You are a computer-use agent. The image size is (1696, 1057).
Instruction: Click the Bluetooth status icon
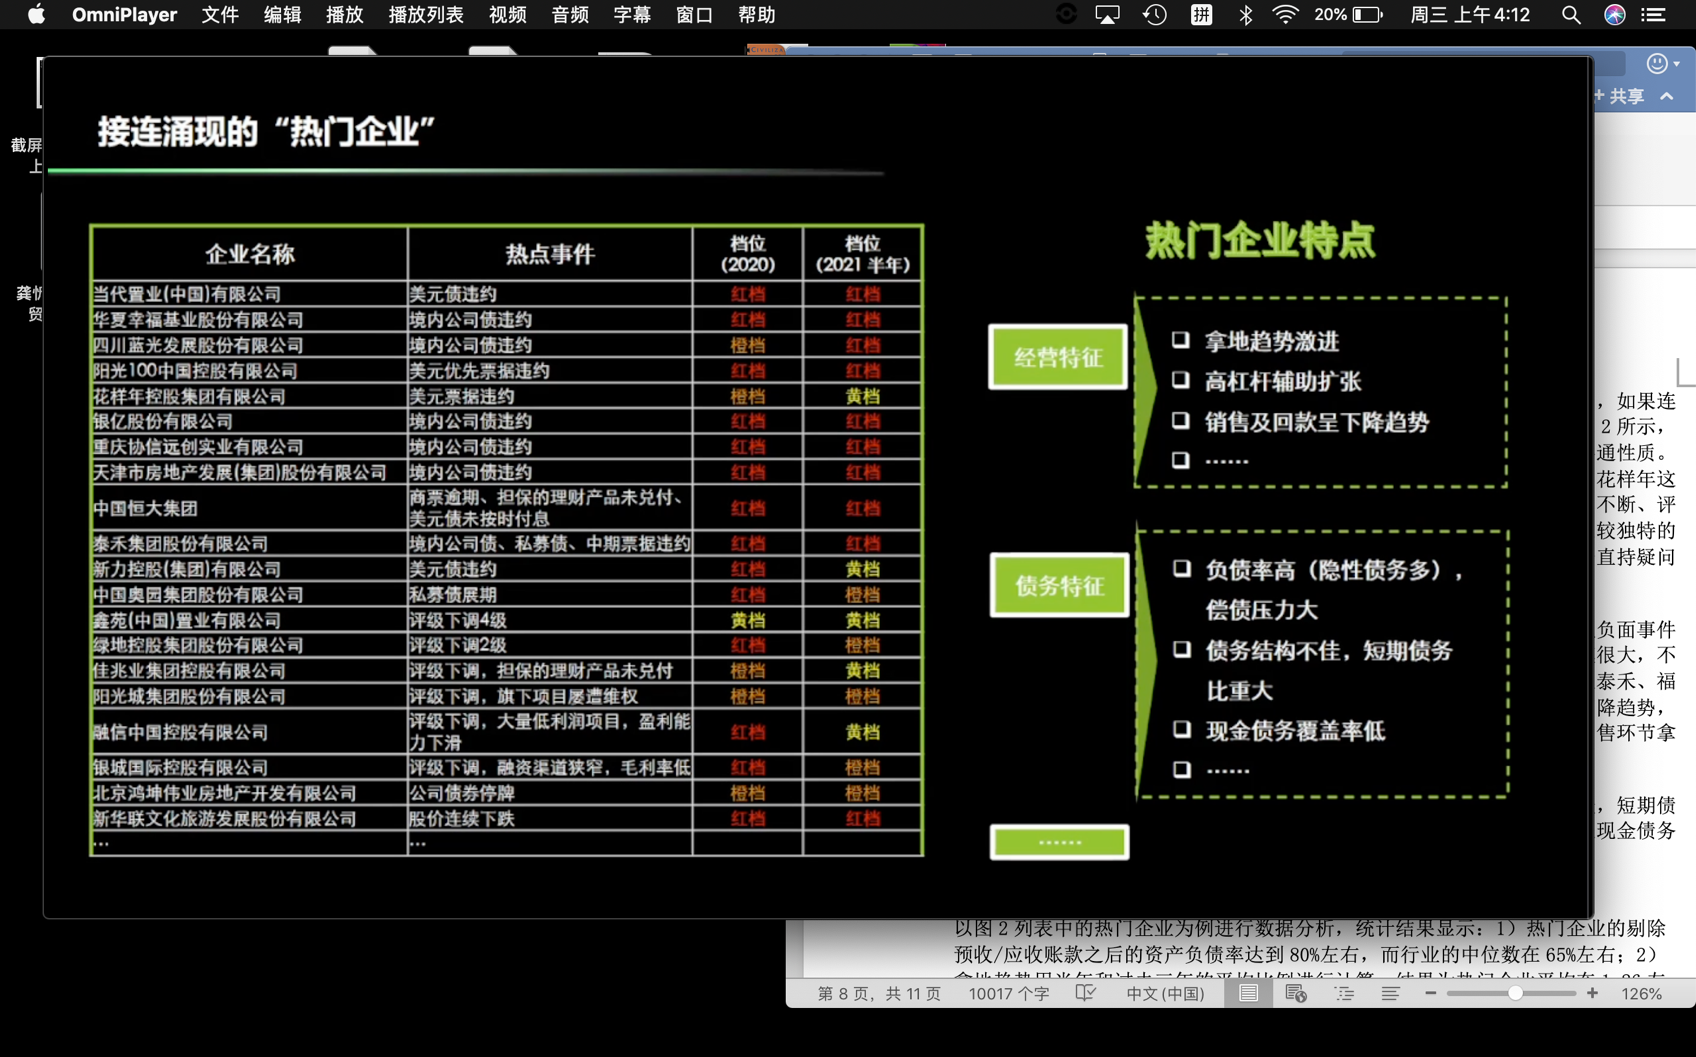pos(1245,15)
